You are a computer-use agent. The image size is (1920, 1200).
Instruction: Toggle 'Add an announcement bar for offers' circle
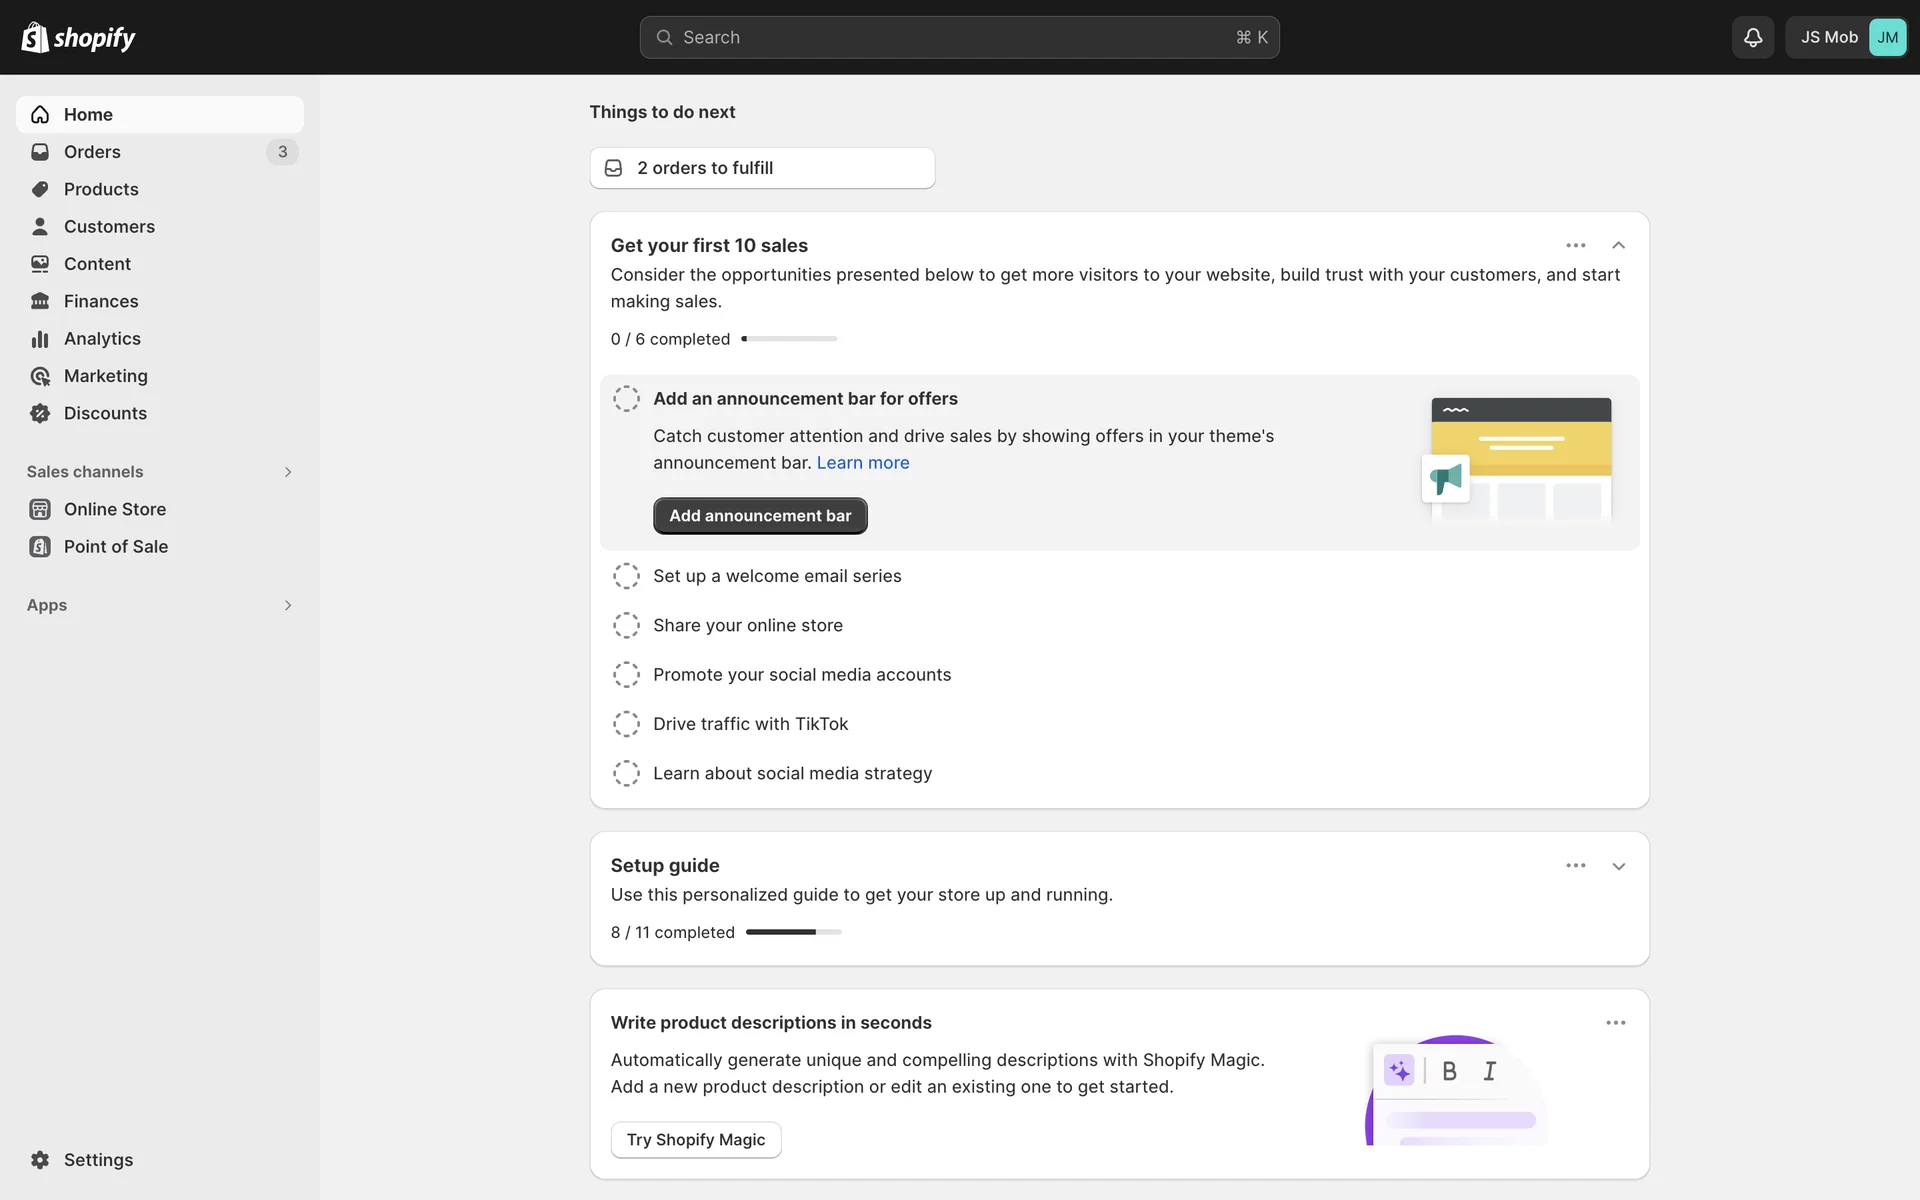(x=626, y=399)
